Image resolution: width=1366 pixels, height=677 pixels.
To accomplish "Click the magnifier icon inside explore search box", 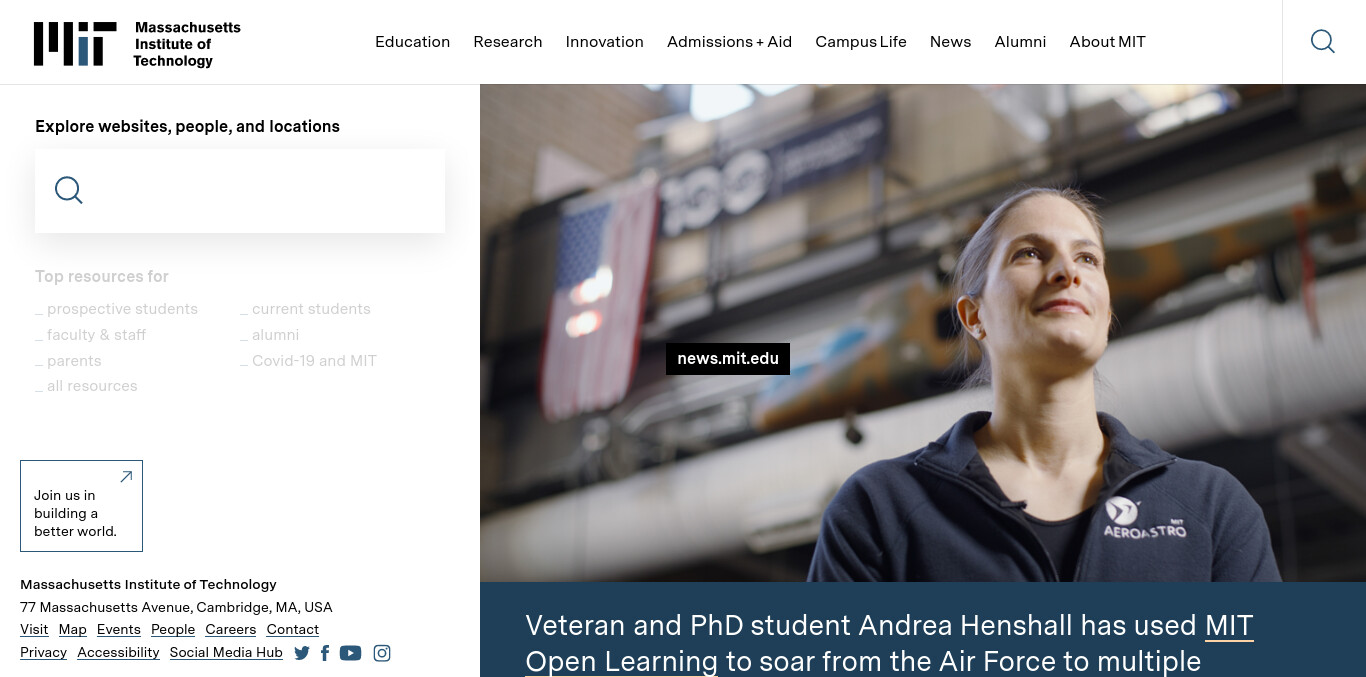I will tap(69, 190).
